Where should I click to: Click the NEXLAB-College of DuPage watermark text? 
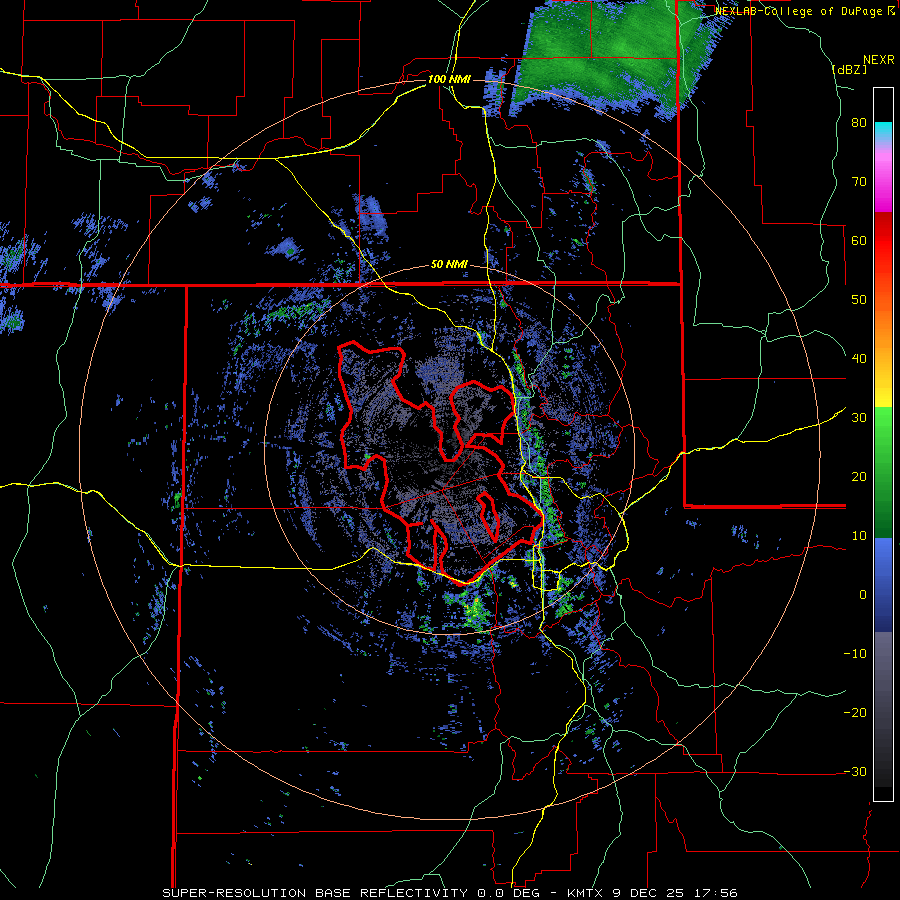tap(804, 11)
